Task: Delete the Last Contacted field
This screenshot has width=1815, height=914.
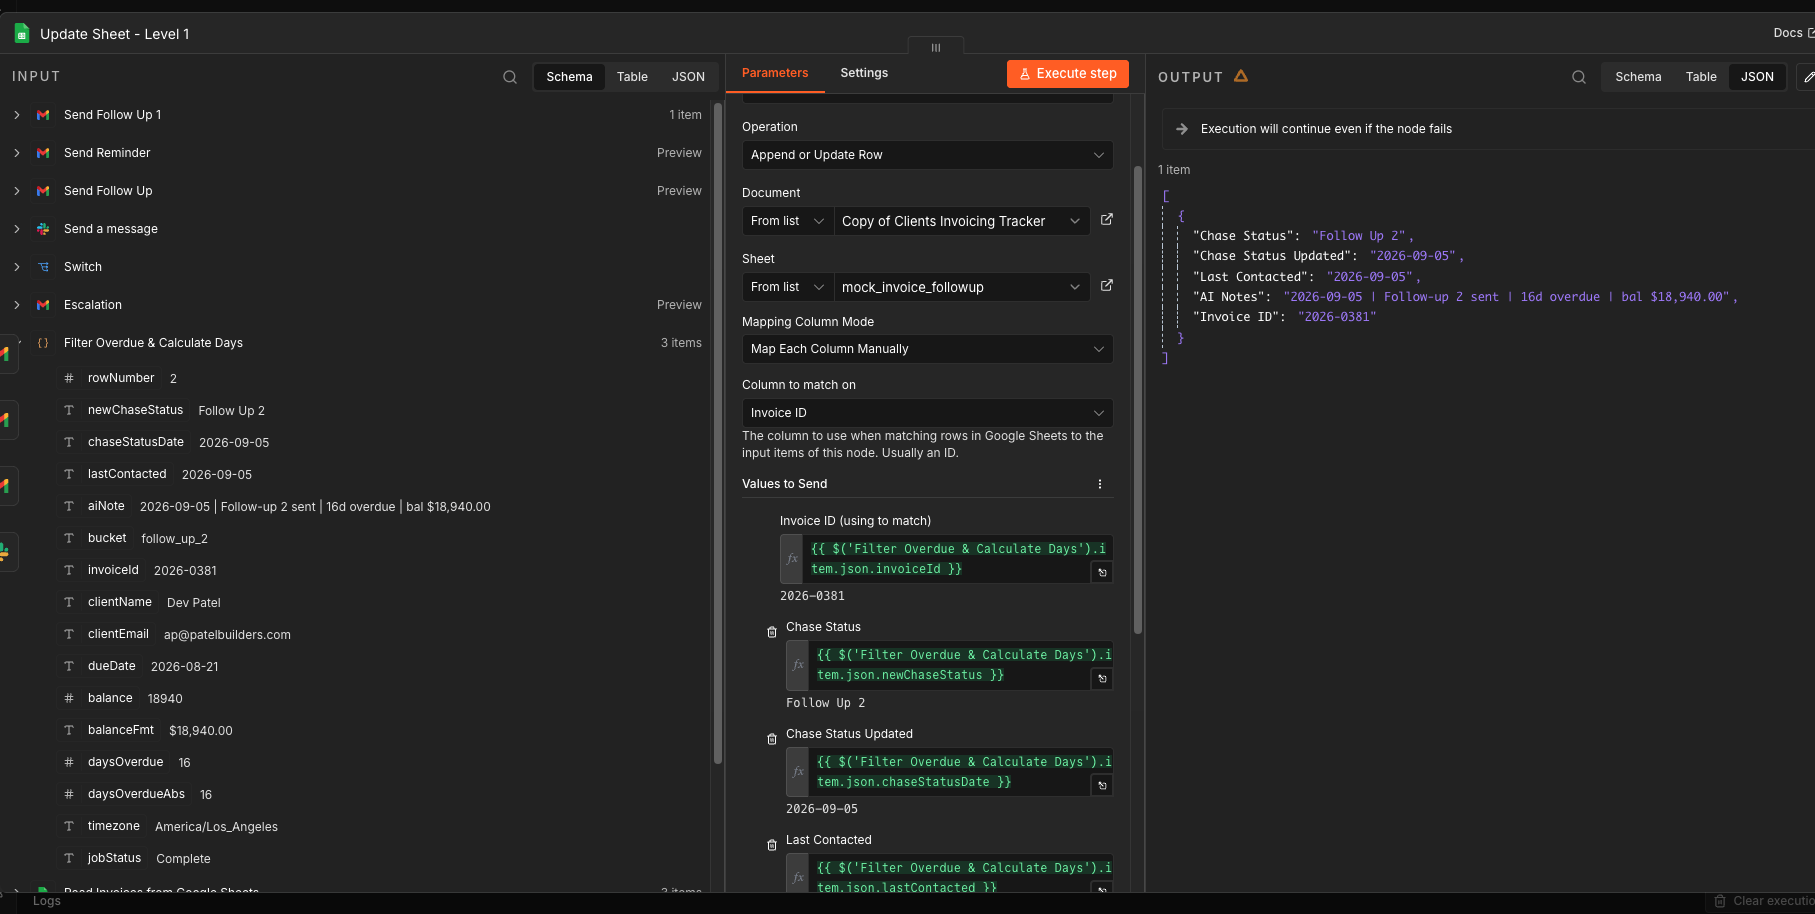Action: point(772,845)
